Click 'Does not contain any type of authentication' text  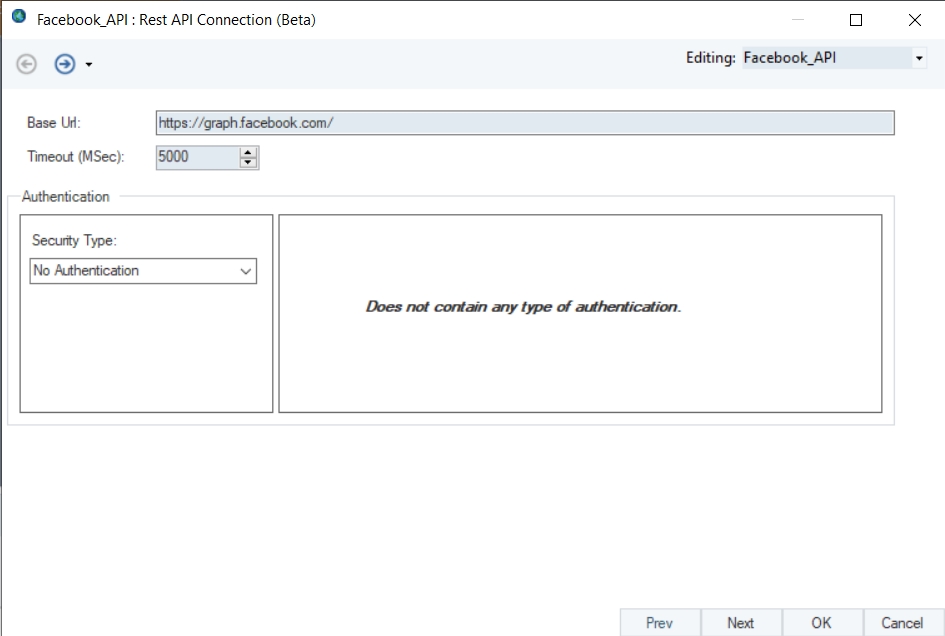pyautogui.click(x=523, y=307)
